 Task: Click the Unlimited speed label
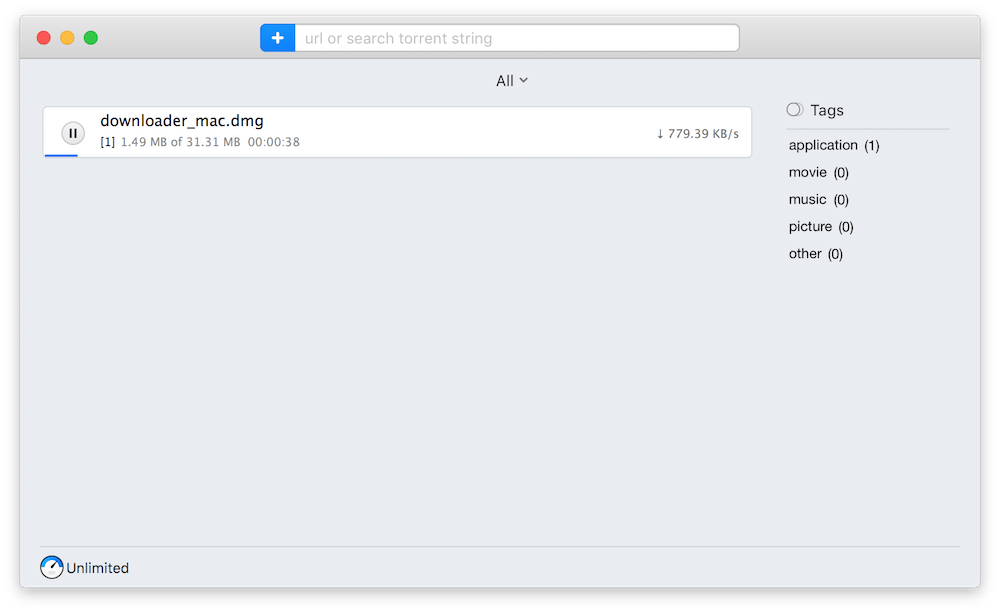pyautogui.click(x=98, y=568)
